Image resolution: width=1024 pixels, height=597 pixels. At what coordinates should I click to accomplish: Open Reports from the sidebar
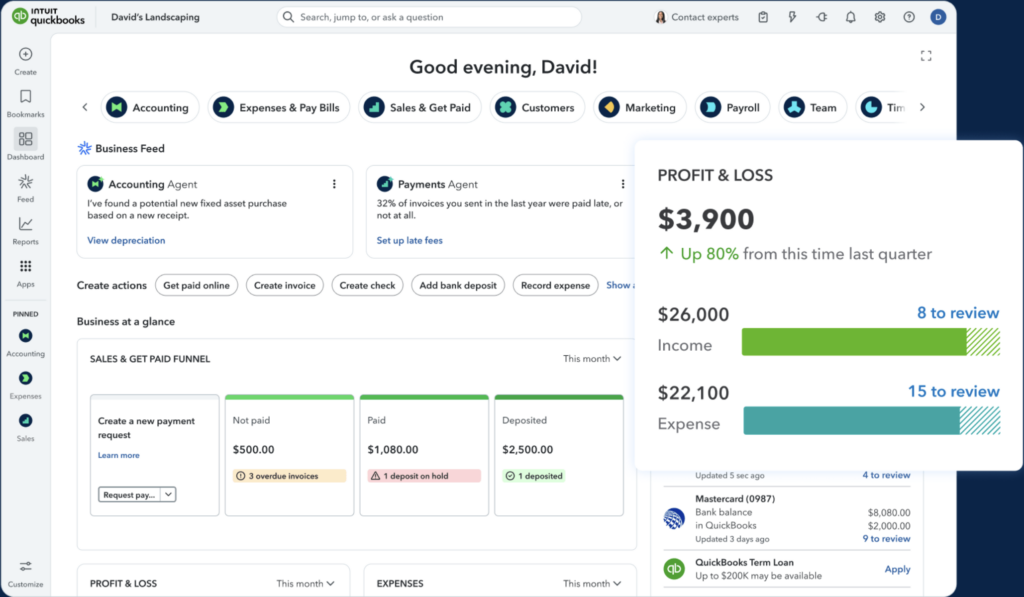tap(25, 224)
